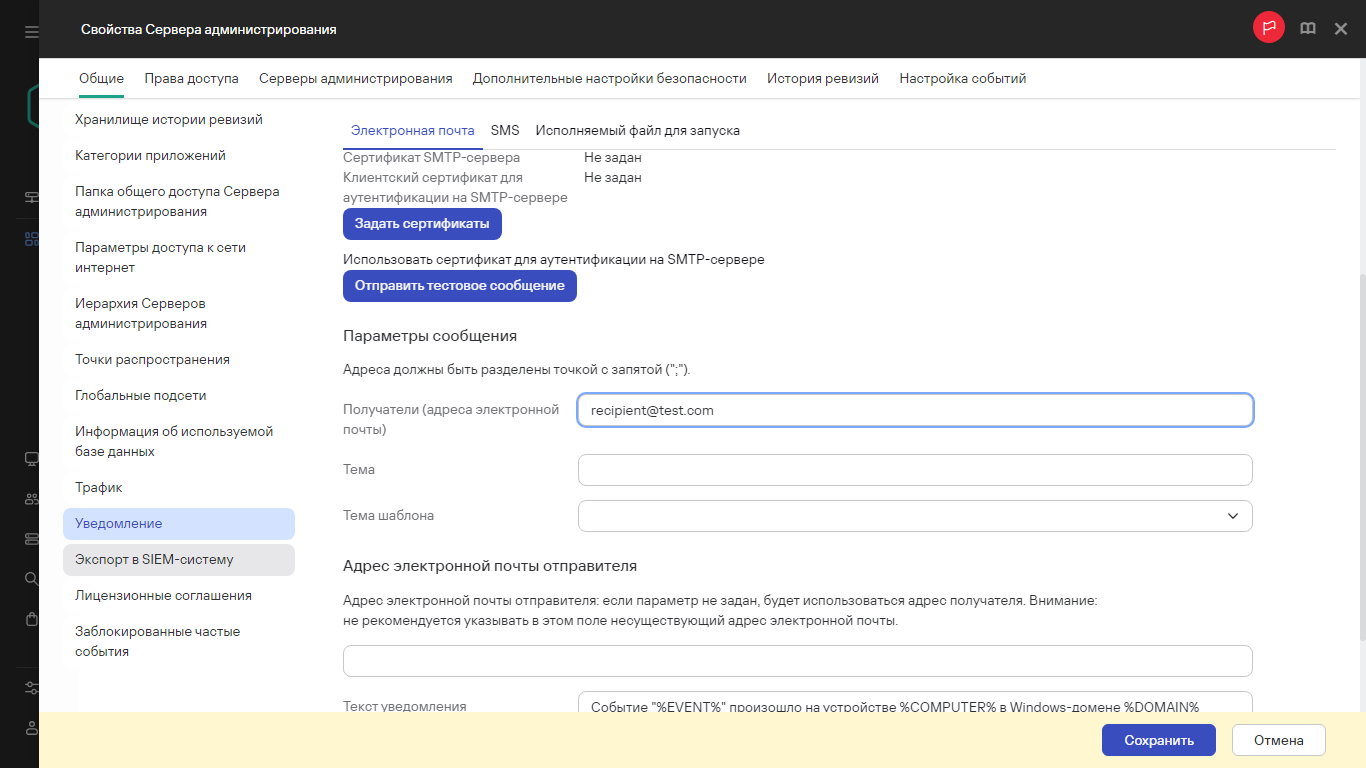
Task: Switch to the SMS tab
Action: pos(505,131)
